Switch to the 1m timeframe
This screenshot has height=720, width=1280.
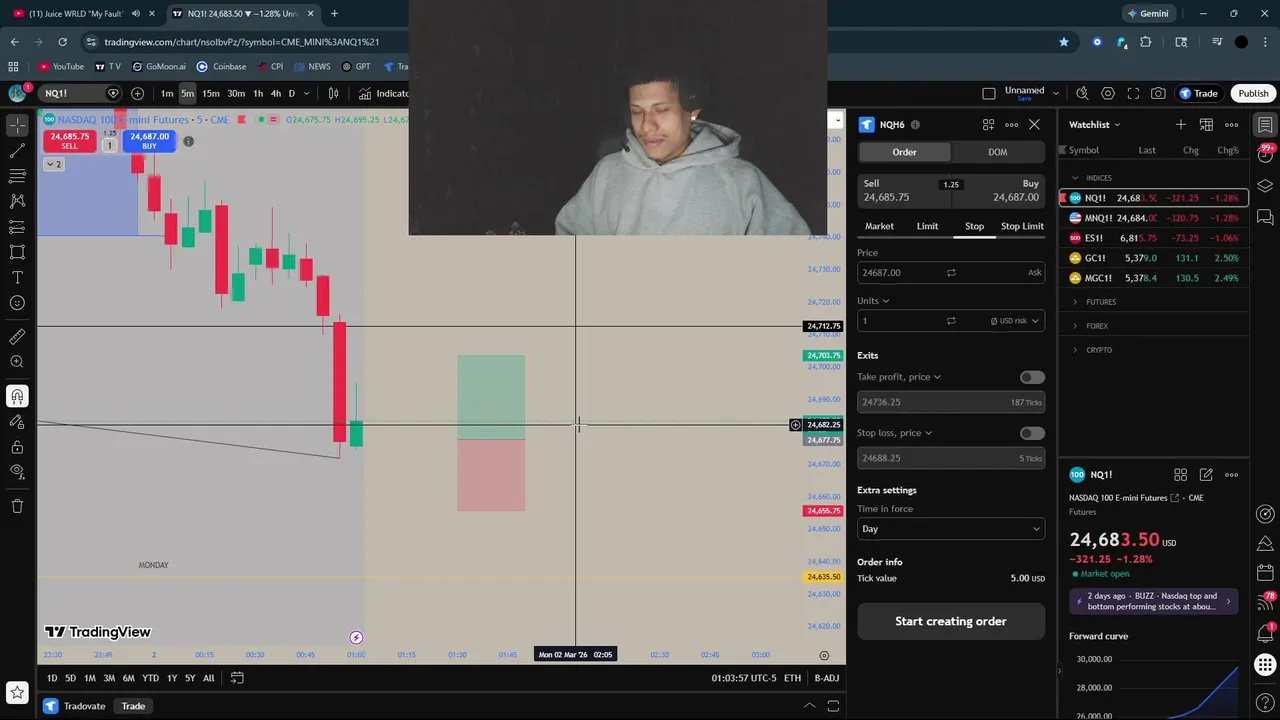click(167, 93)
